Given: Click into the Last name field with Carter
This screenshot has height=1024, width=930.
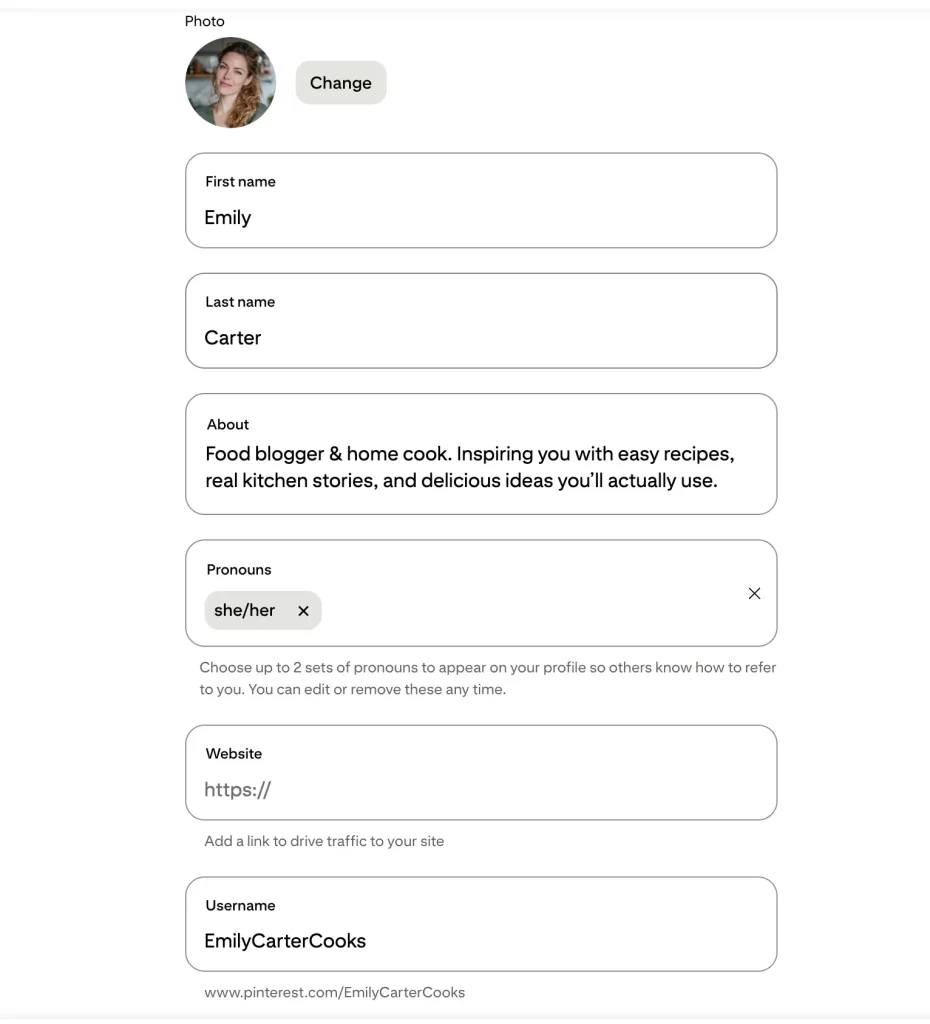Looking at the screenshot, I should point(481,321).
